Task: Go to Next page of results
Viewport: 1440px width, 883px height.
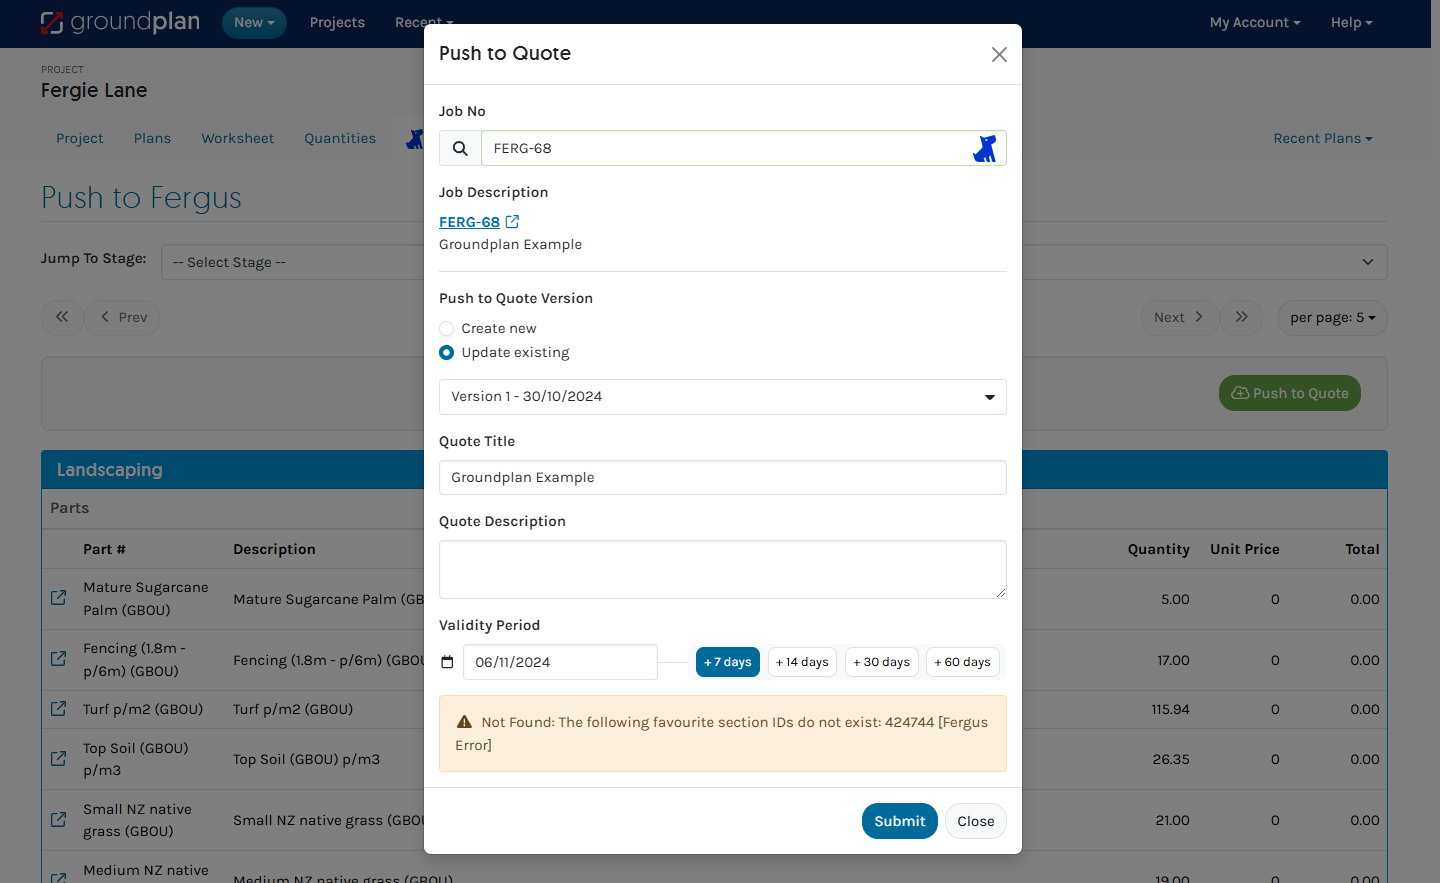Action: (1180, 317)
